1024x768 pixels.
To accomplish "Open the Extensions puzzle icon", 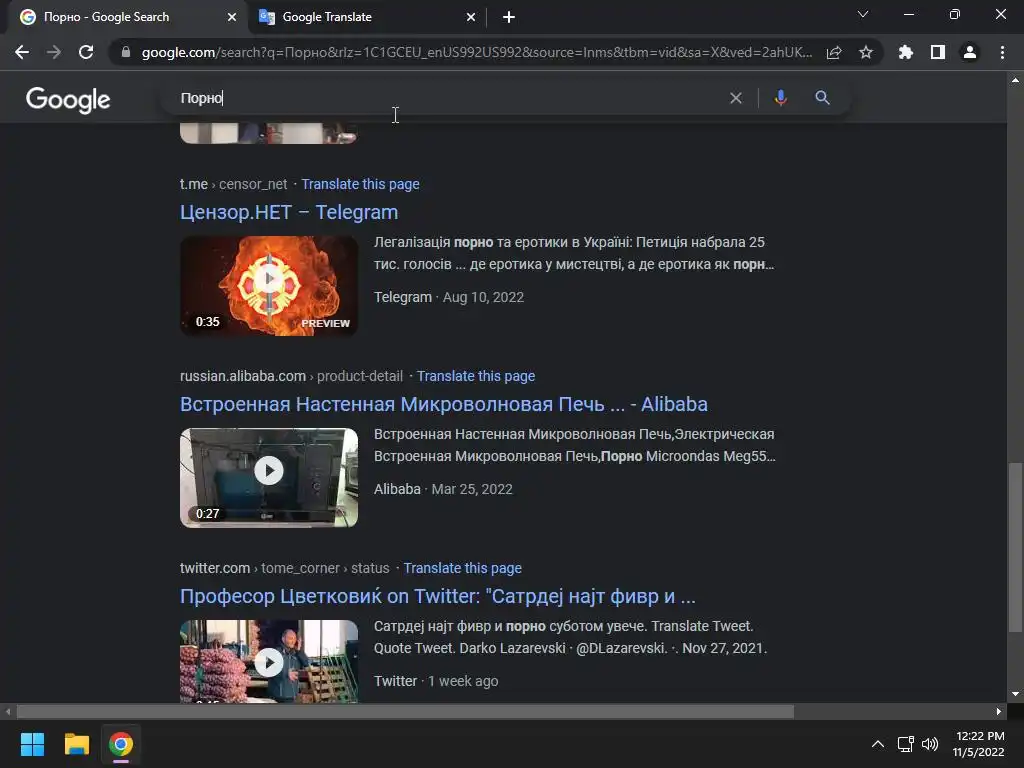I will [x=906, y=52].
